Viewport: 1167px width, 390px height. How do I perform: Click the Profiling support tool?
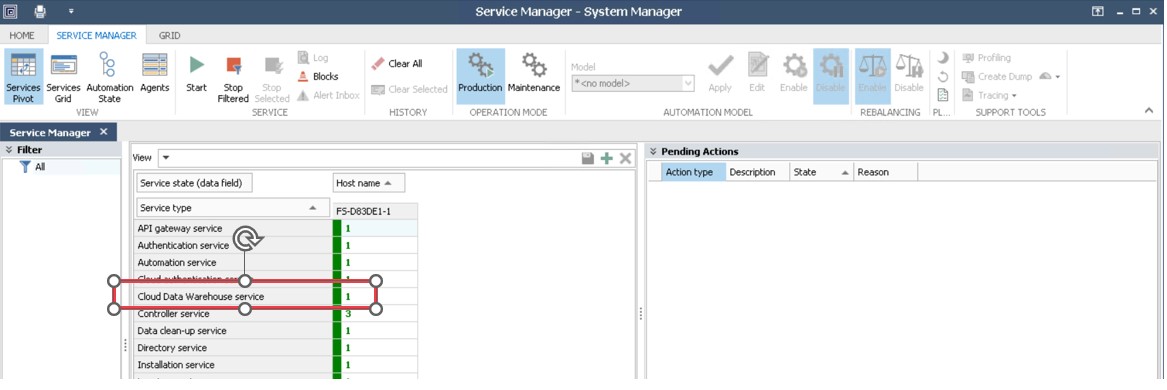click(x=986, y=57)
